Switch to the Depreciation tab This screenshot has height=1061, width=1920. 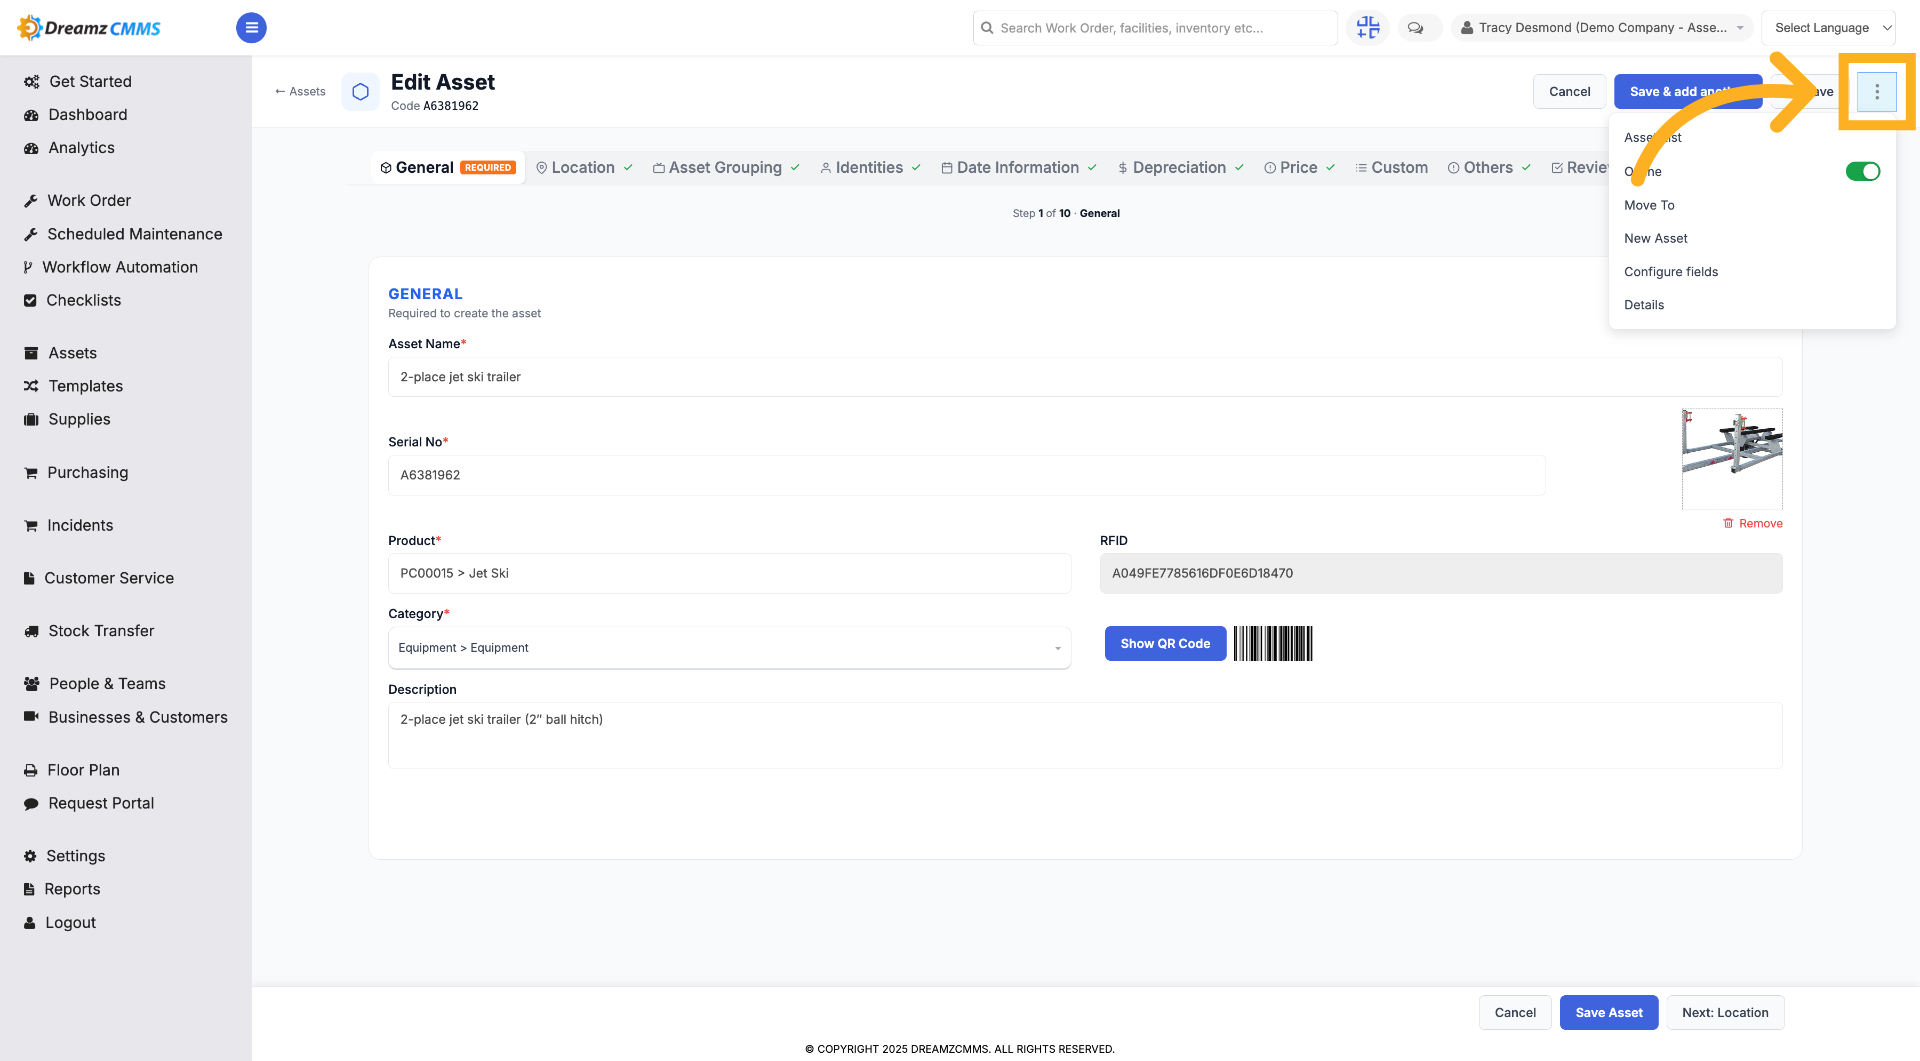tap(1180, 168)
